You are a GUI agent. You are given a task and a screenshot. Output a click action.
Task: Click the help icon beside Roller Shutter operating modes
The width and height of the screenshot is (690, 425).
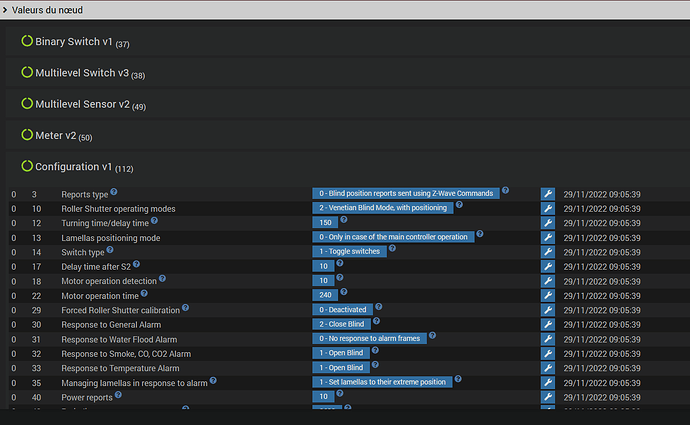pyautogui.click(x=183, y=207)
